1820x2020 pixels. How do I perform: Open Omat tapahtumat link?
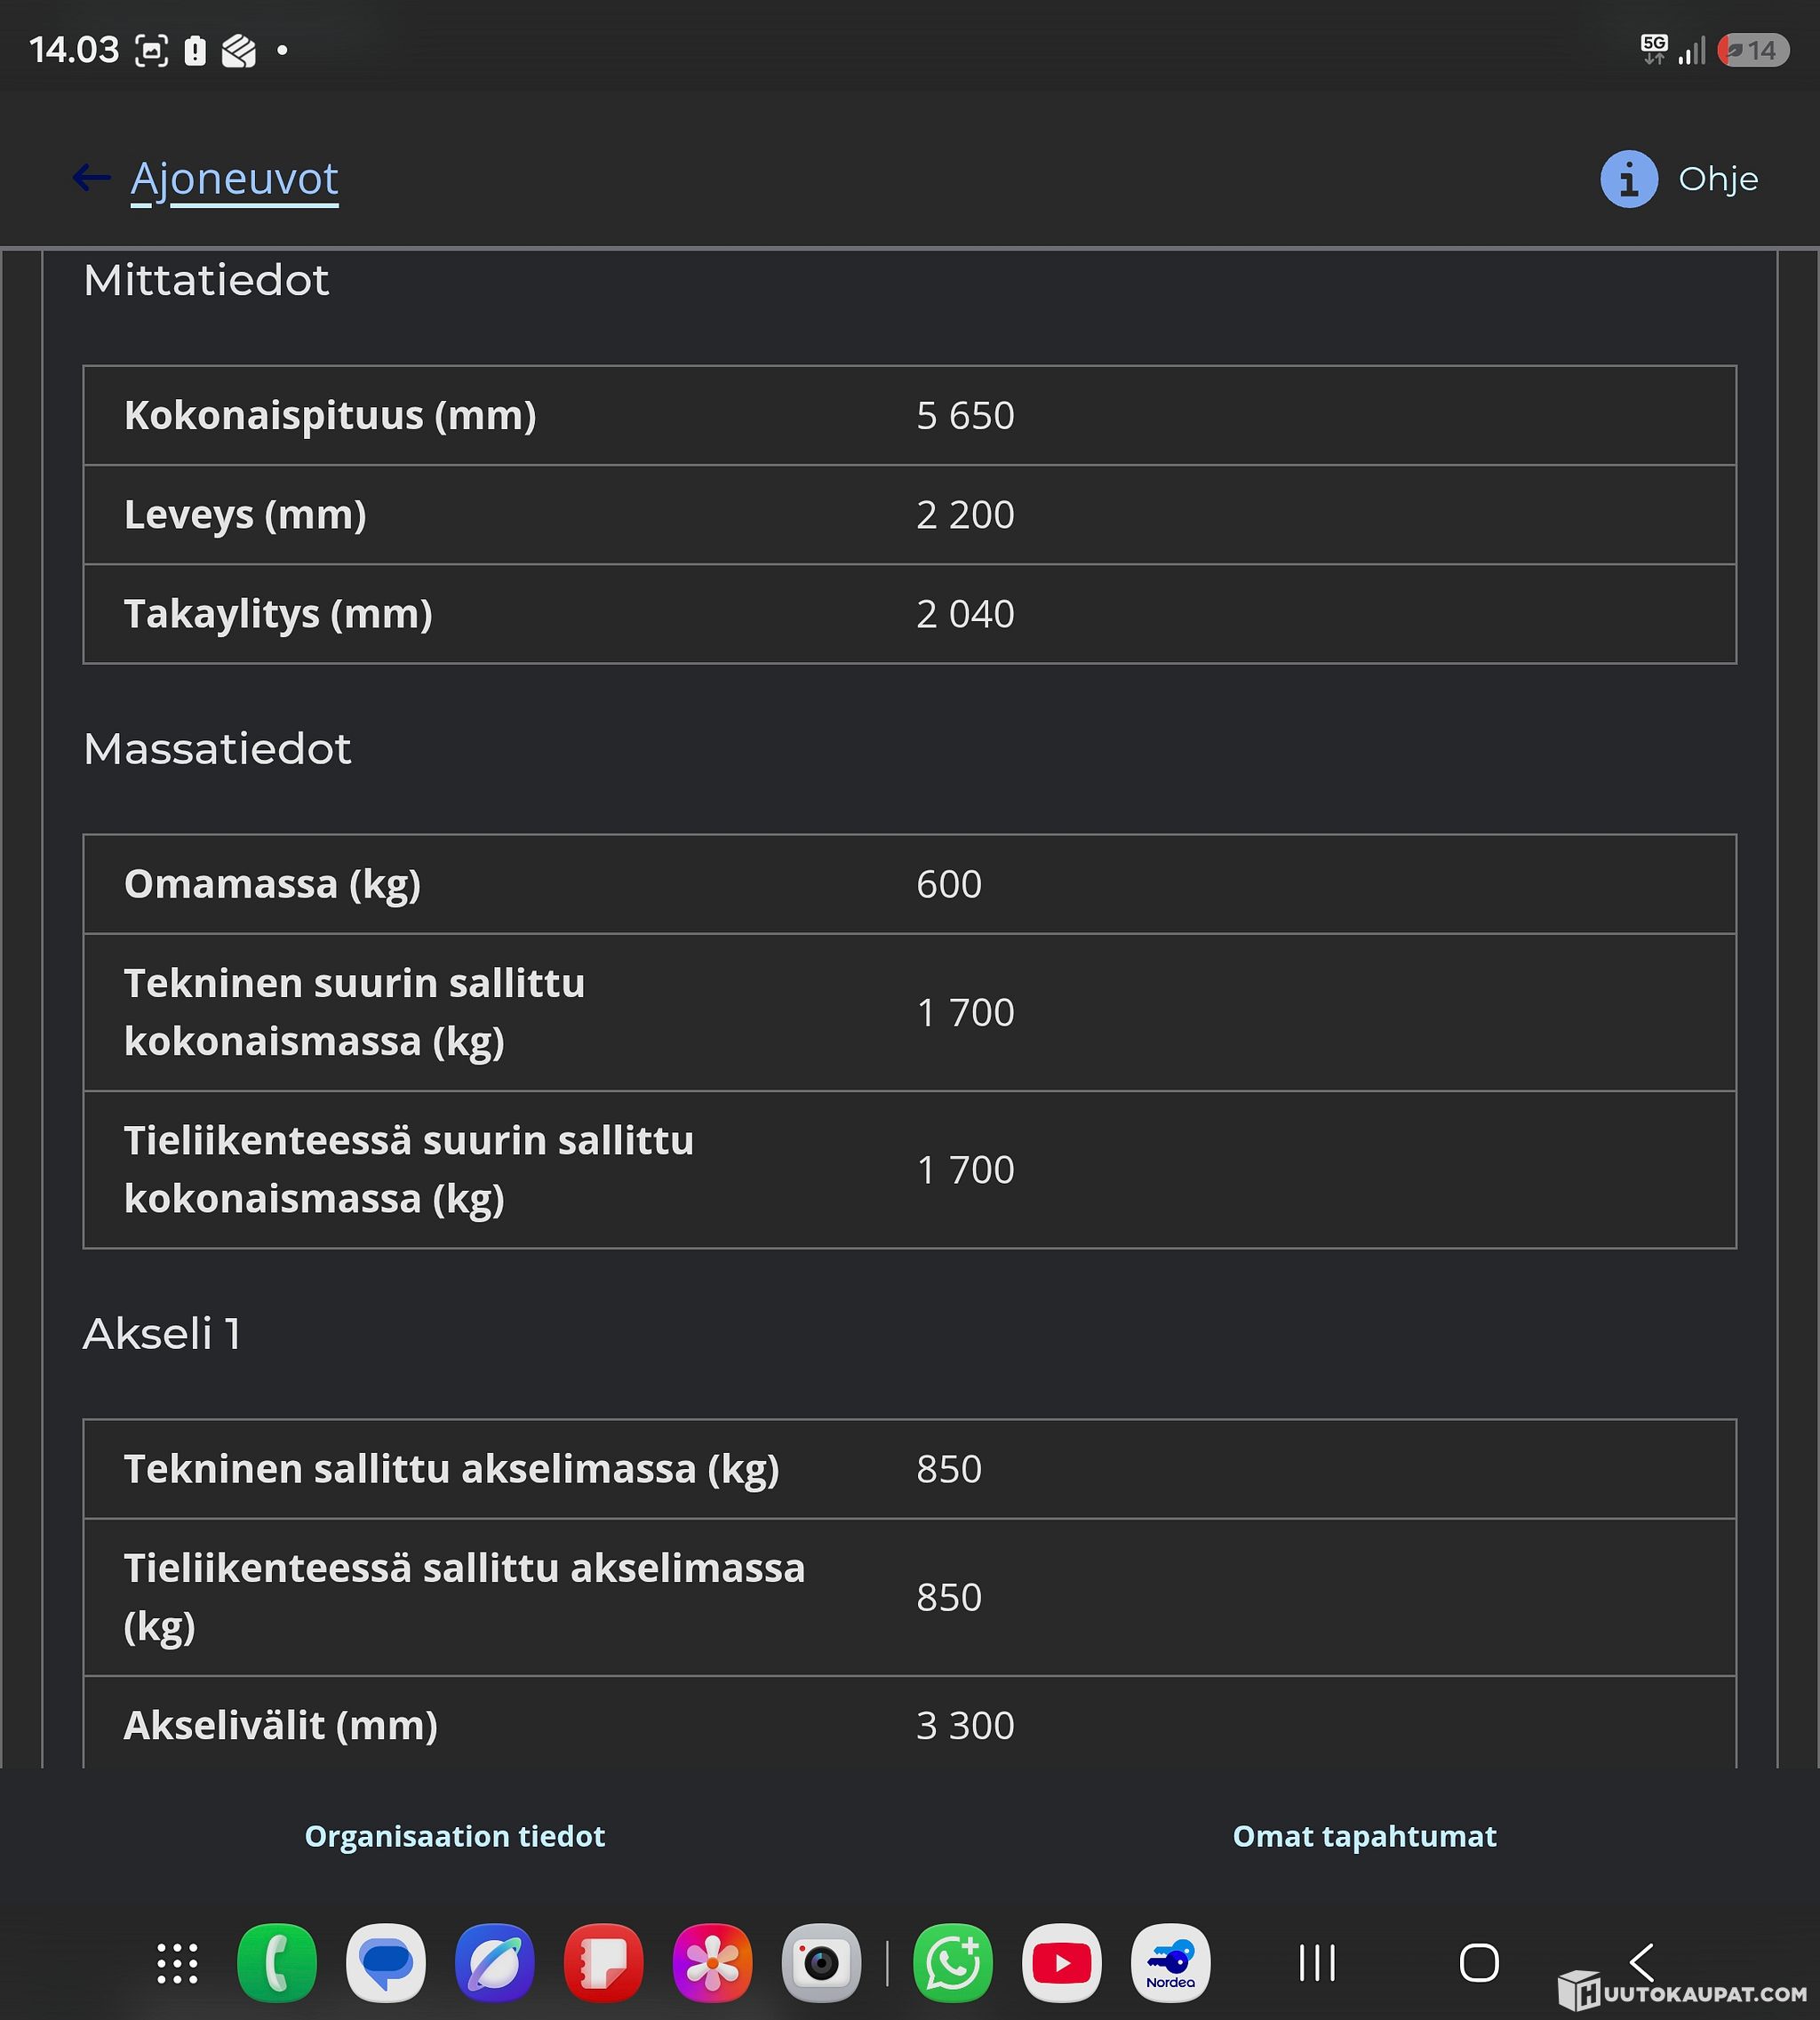tap(1364, 1836)
